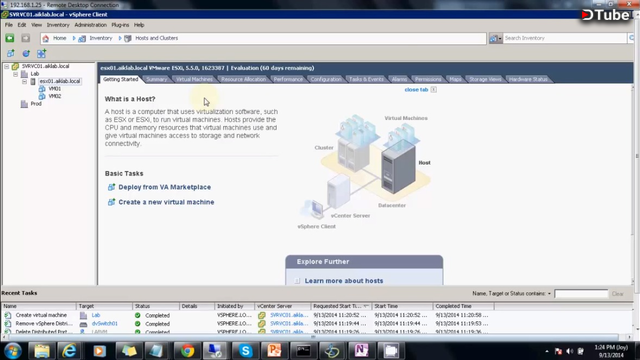
Task: Click the Status column header
Action: pos(156,306)
